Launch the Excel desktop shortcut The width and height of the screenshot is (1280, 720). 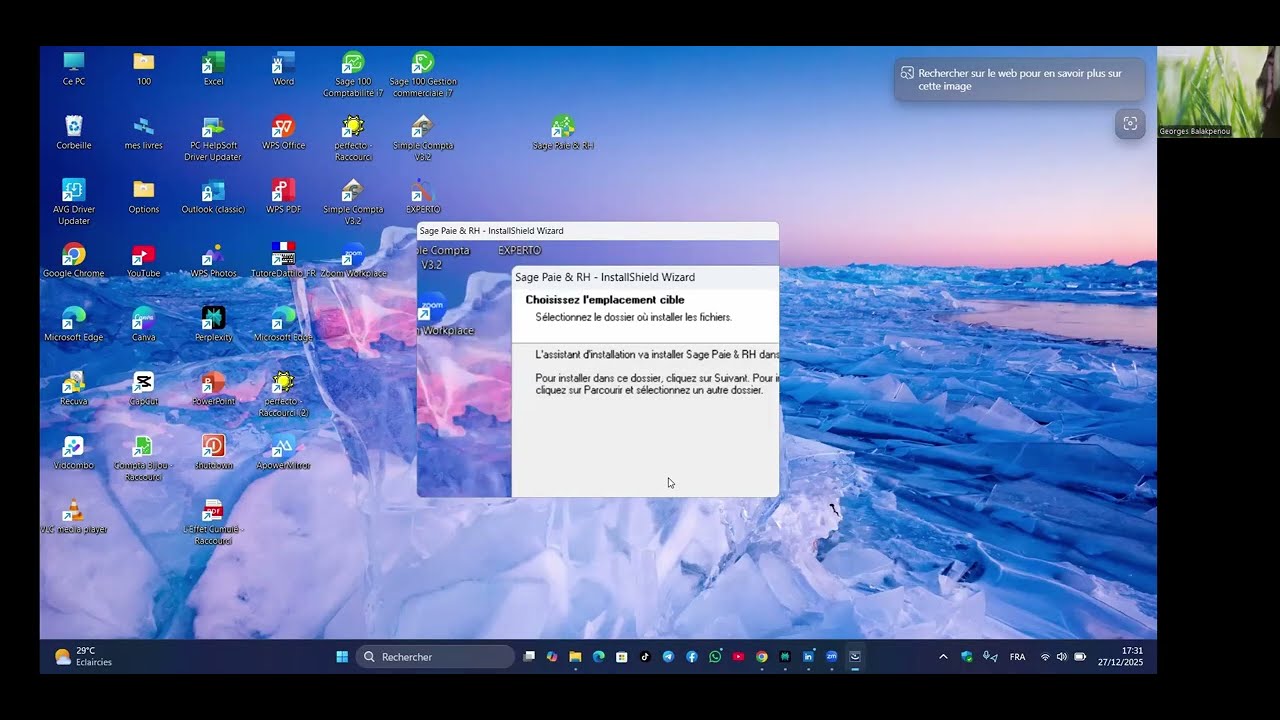tap(213, 68)
